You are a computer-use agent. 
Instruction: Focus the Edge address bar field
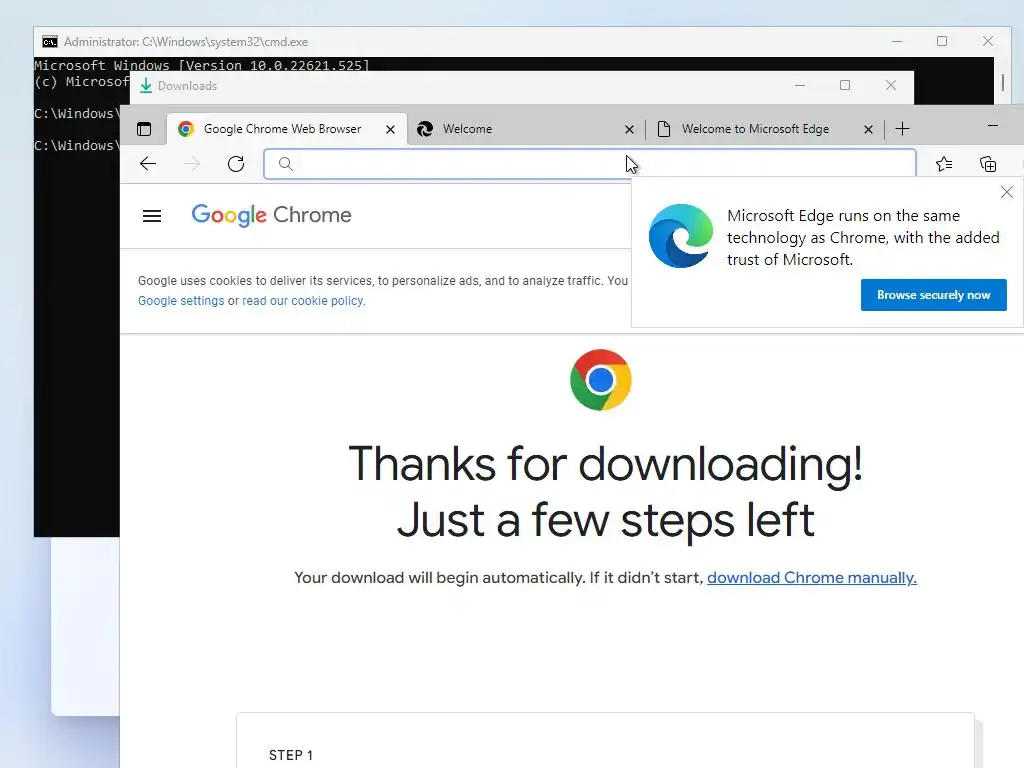click(590, 164)
